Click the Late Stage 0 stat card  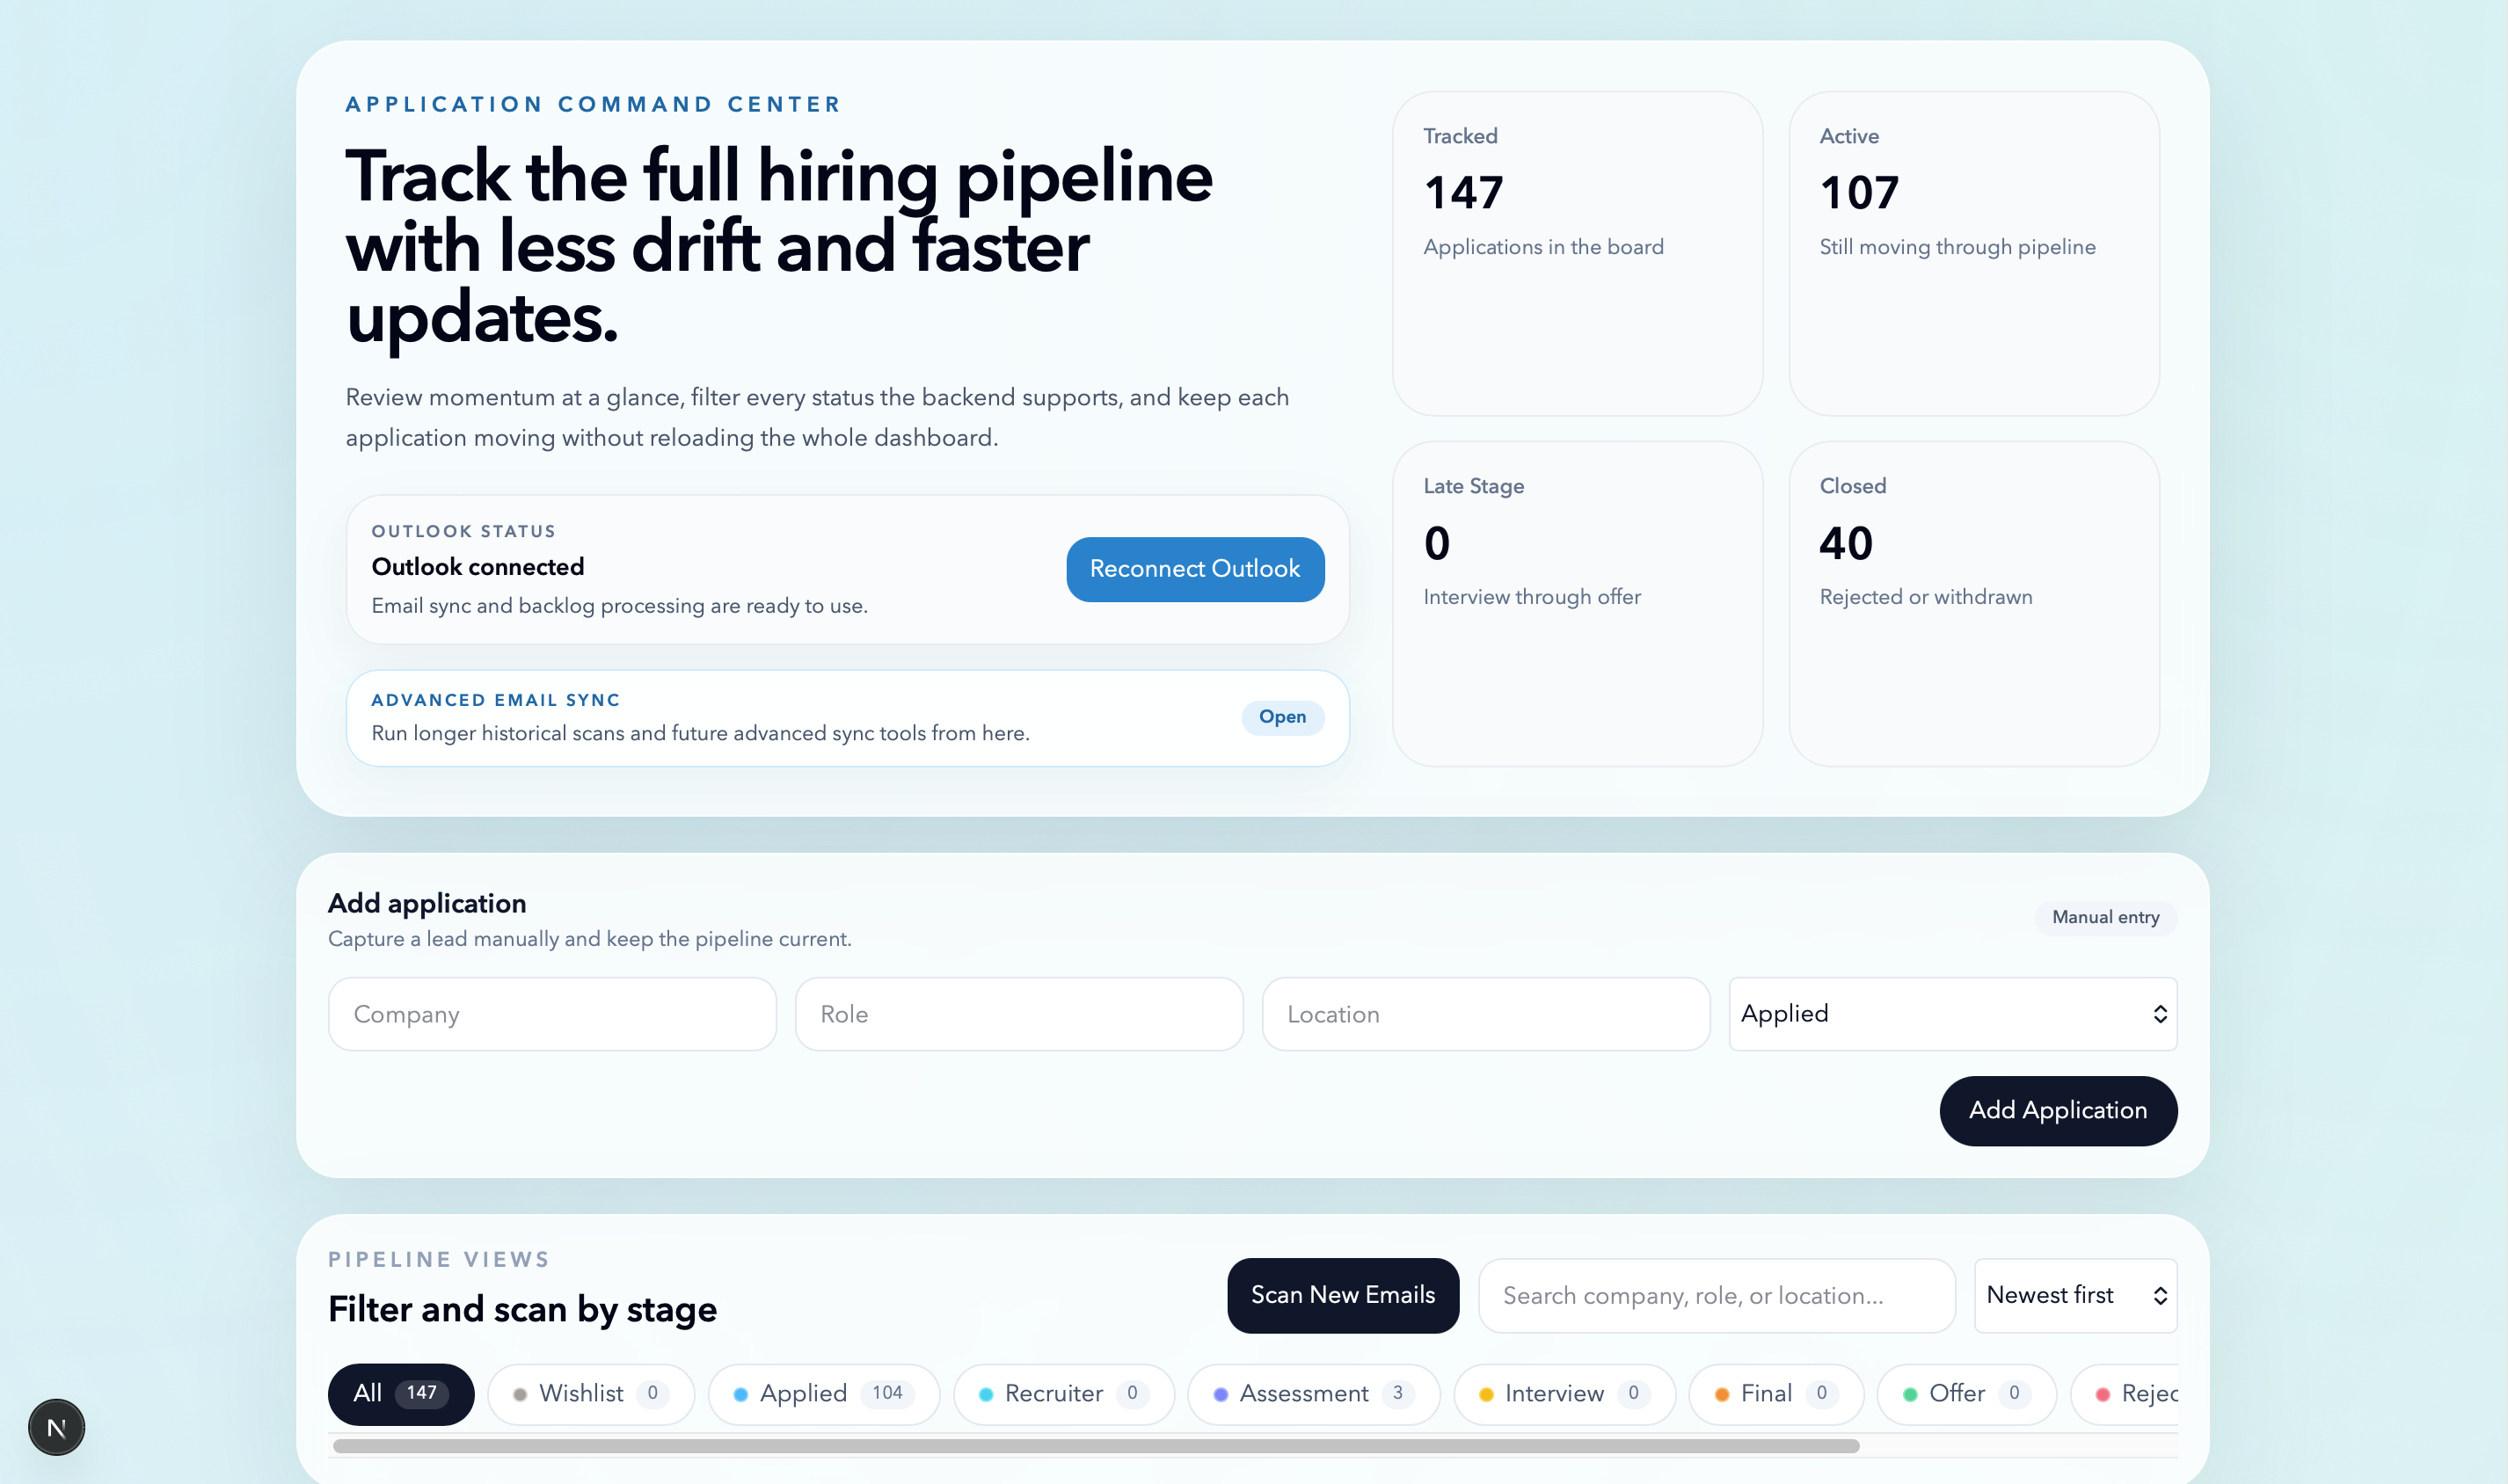coord(1577,604)
